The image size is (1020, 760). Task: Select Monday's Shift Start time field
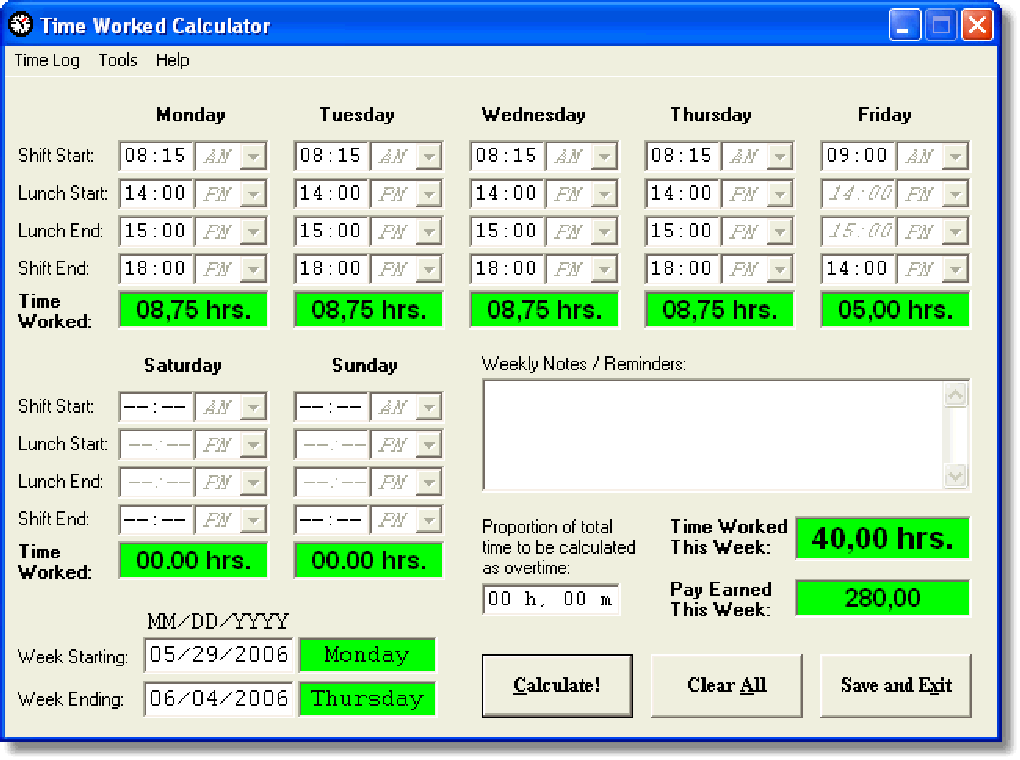click(x=155, y=155)
